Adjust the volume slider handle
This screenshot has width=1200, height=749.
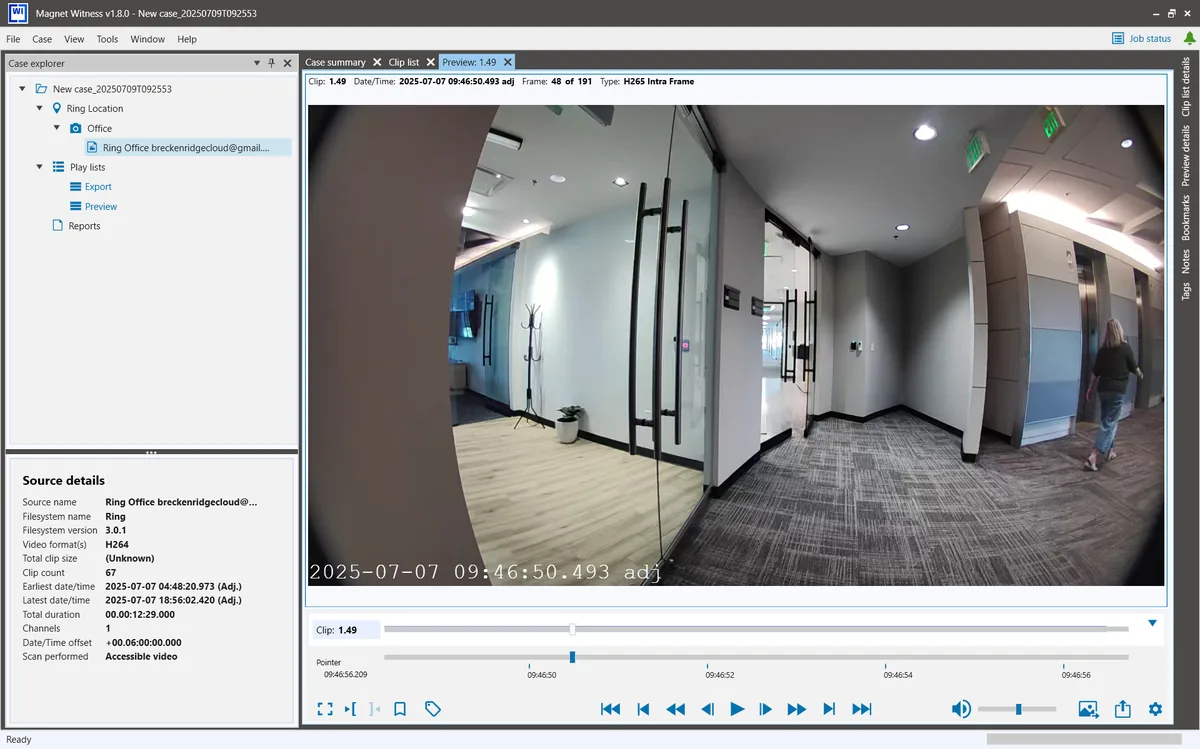click(x=1018, y=709)
